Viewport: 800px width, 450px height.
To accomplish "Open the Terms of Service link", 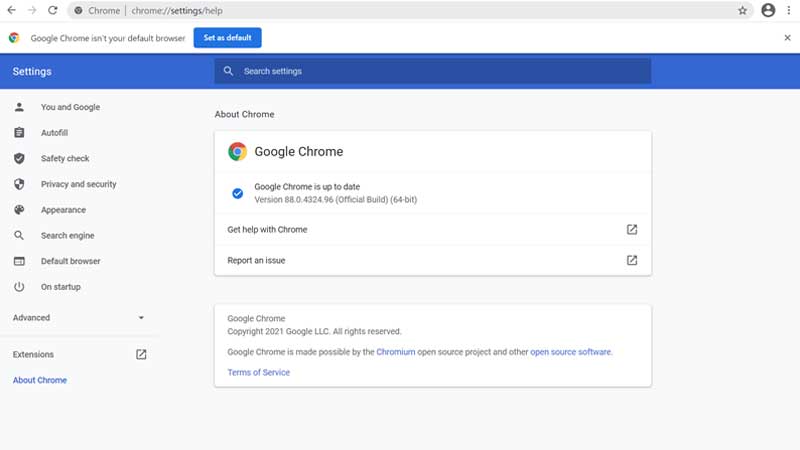I will click(x=258, y=372).
